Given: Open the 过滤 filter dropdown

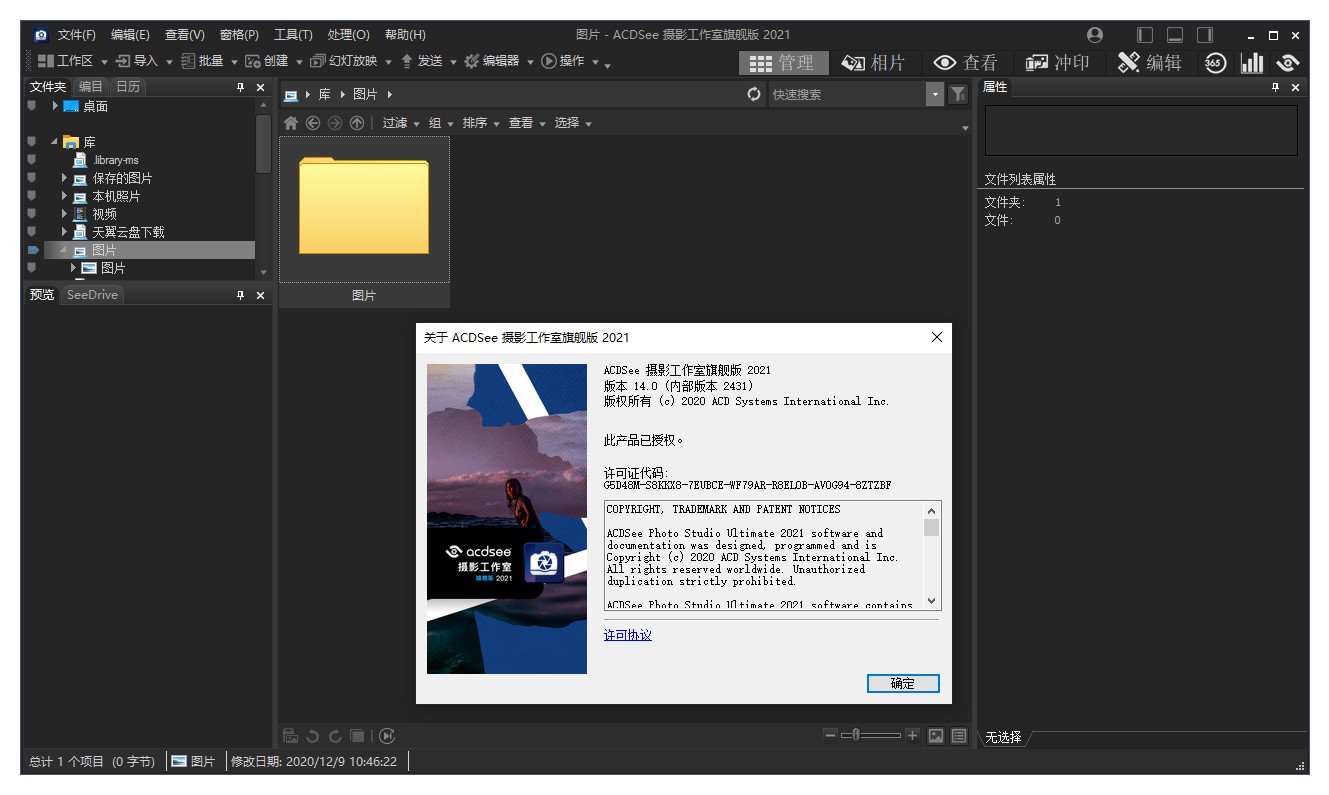Looking at the screenshot, I should [x=397, y=123].
